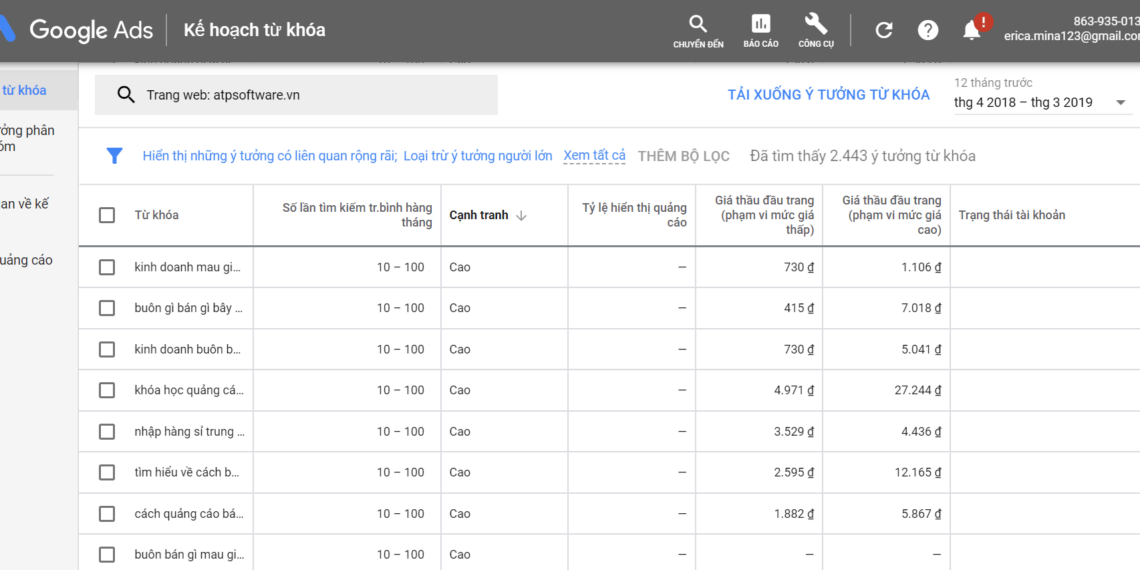Check the box for buôn gì bán gì bây… row
Screen dimensions: 1140x570
(x=107, y=308)
